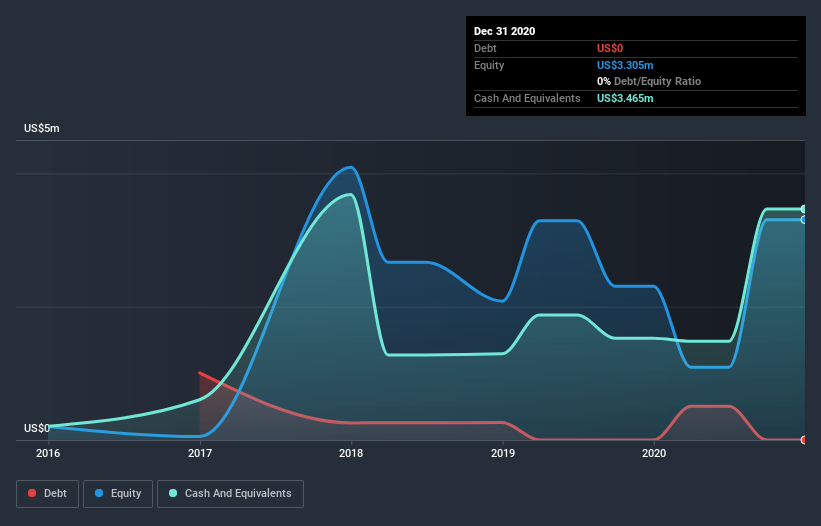Toggle the Debt series legend button
Viewport: 821px width, 526px height.
point(48,494)
